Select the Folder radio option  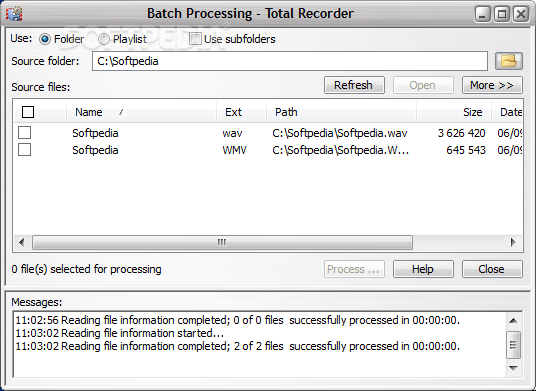(x=45, y=39)
